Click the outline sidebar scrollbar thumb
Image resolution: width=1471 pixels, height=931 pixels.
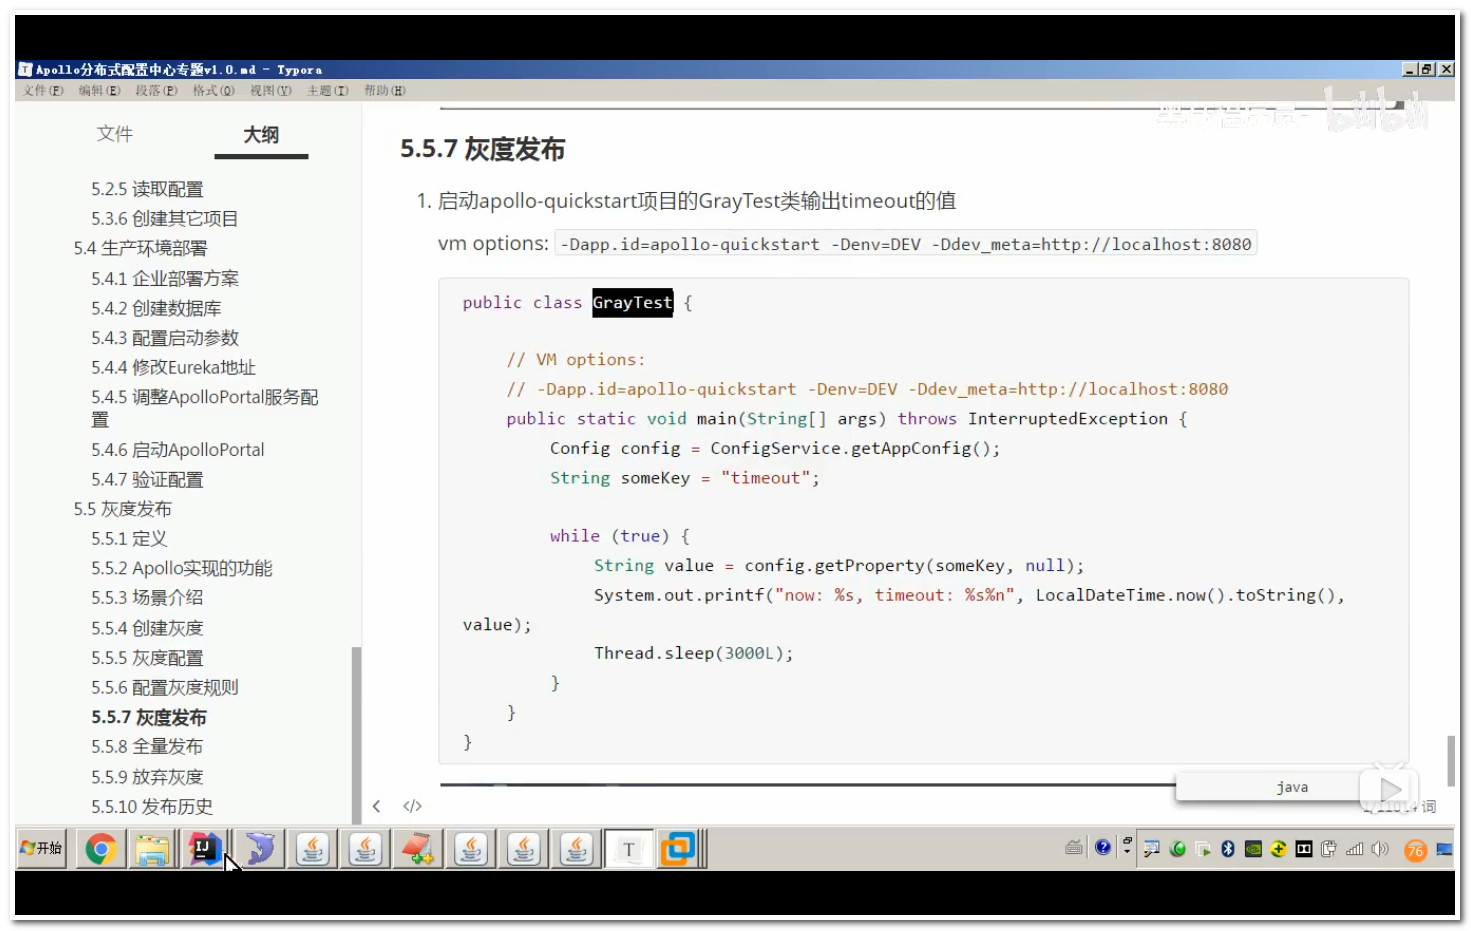[x=356, y=735]
